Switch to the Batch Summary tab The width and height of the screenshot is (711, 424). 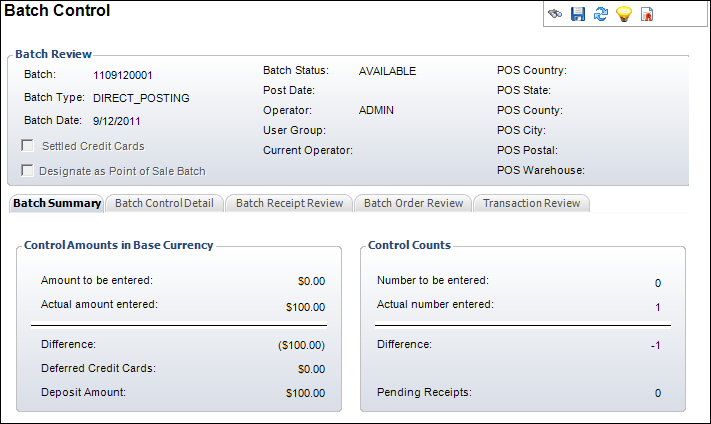coord(57,203)
